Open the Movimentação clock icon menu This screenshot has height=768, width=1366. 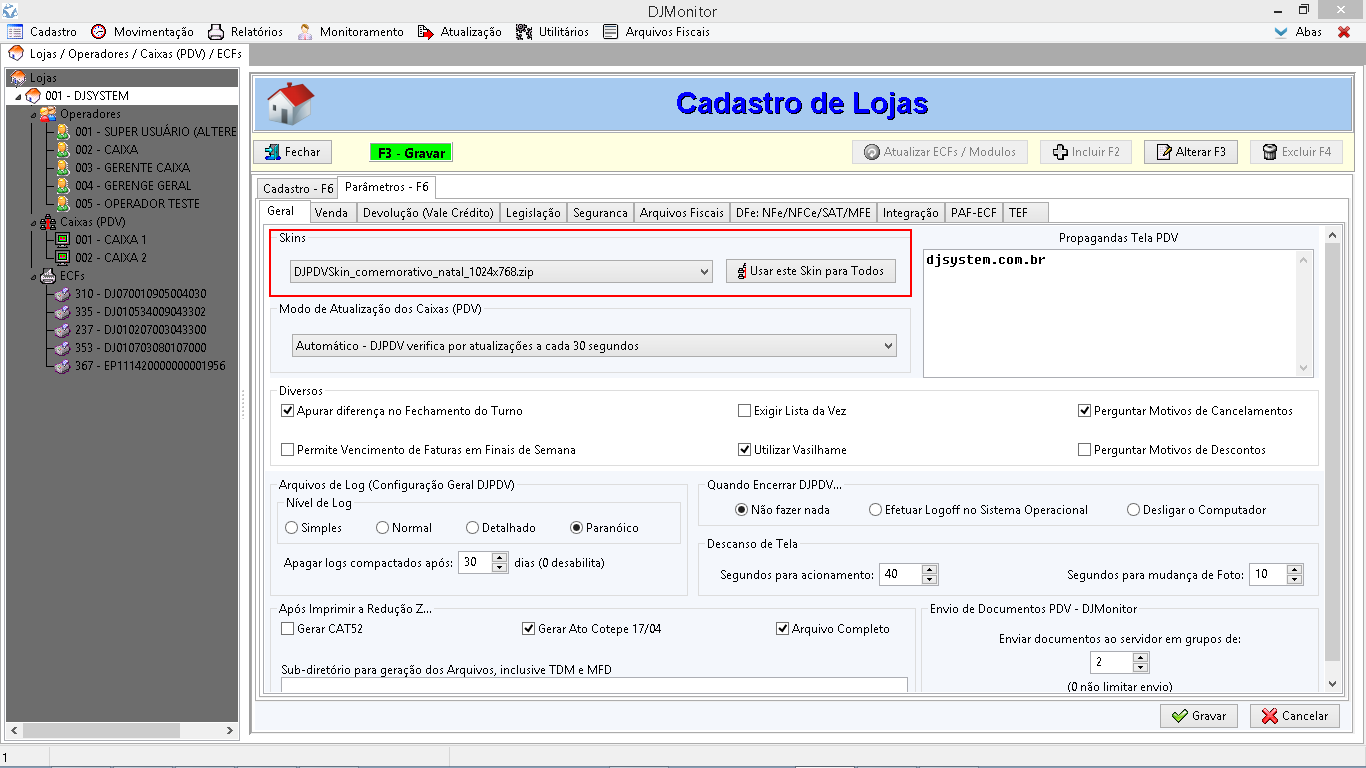click(99, 32)
